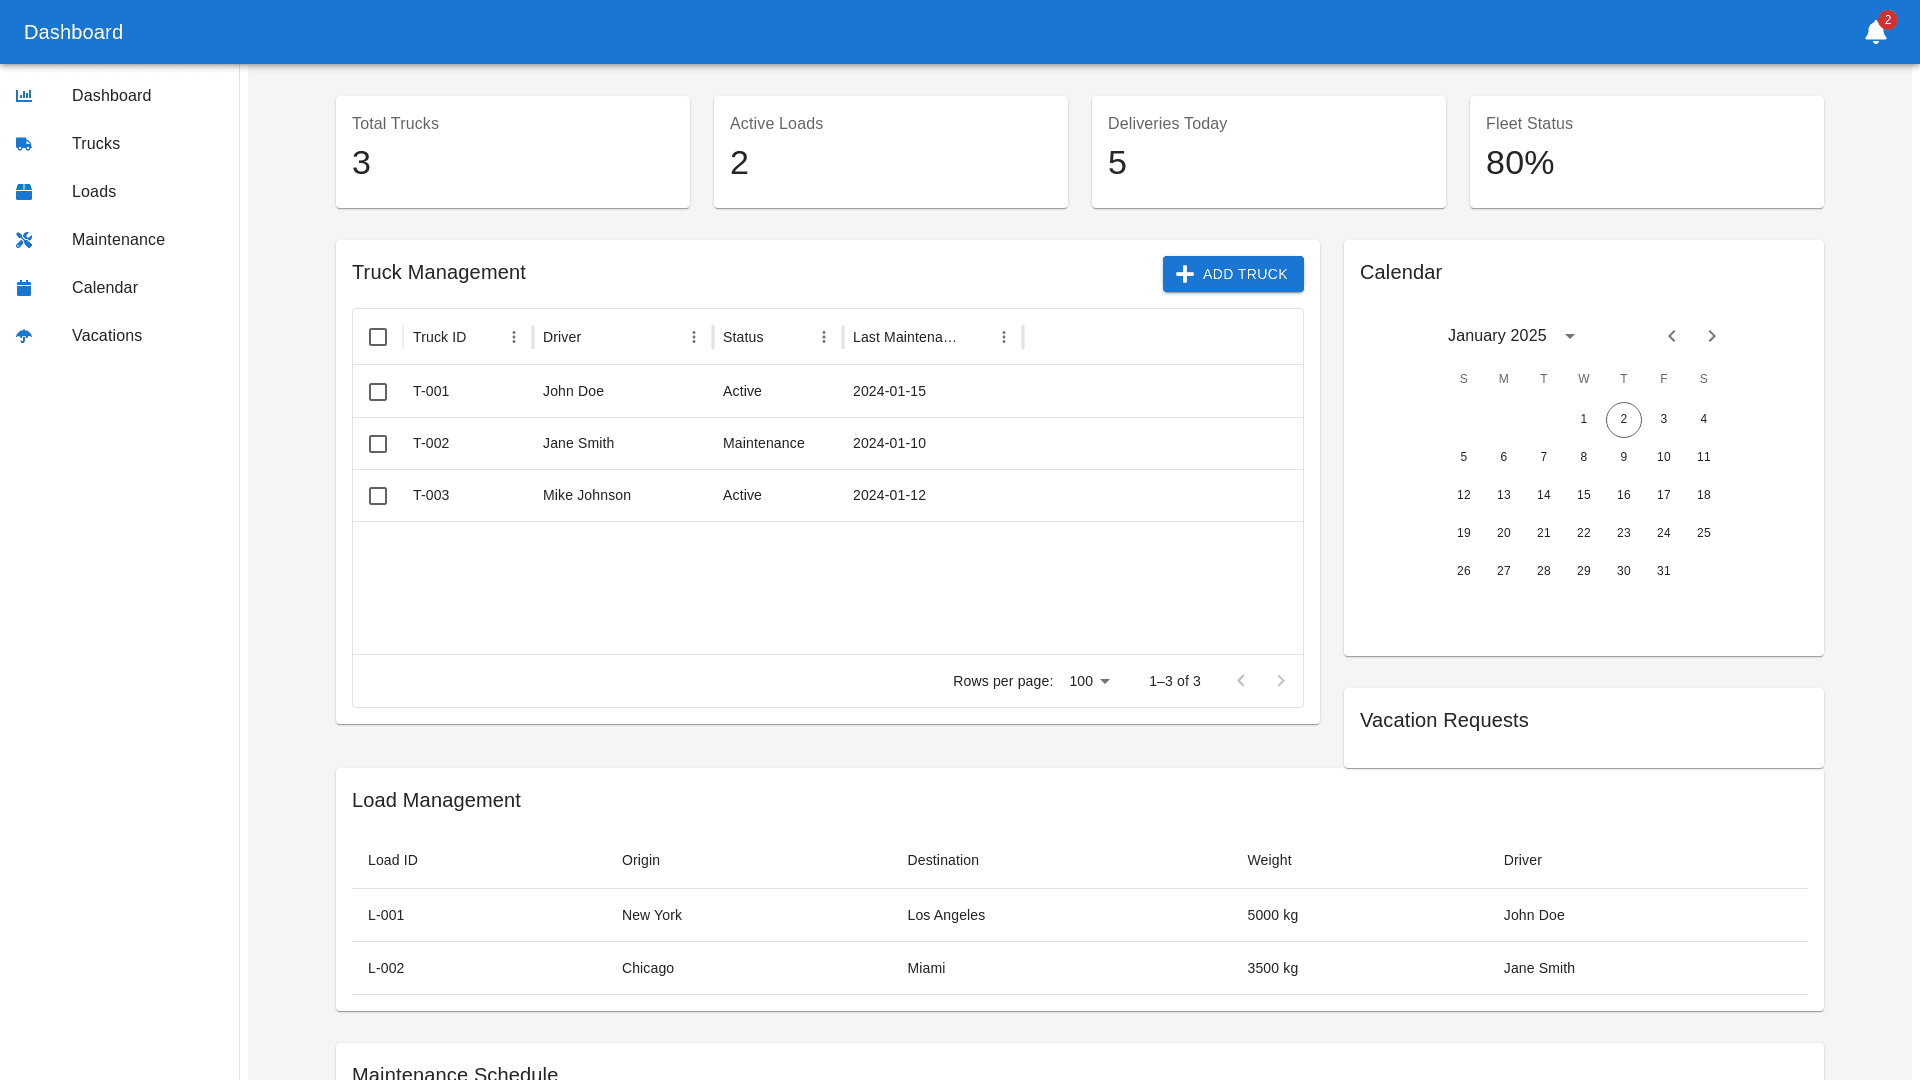Viewport: 1920px width, 1080px height.
Task: Navigate to Calendar in sidebar
Action: tap(105, 288)
